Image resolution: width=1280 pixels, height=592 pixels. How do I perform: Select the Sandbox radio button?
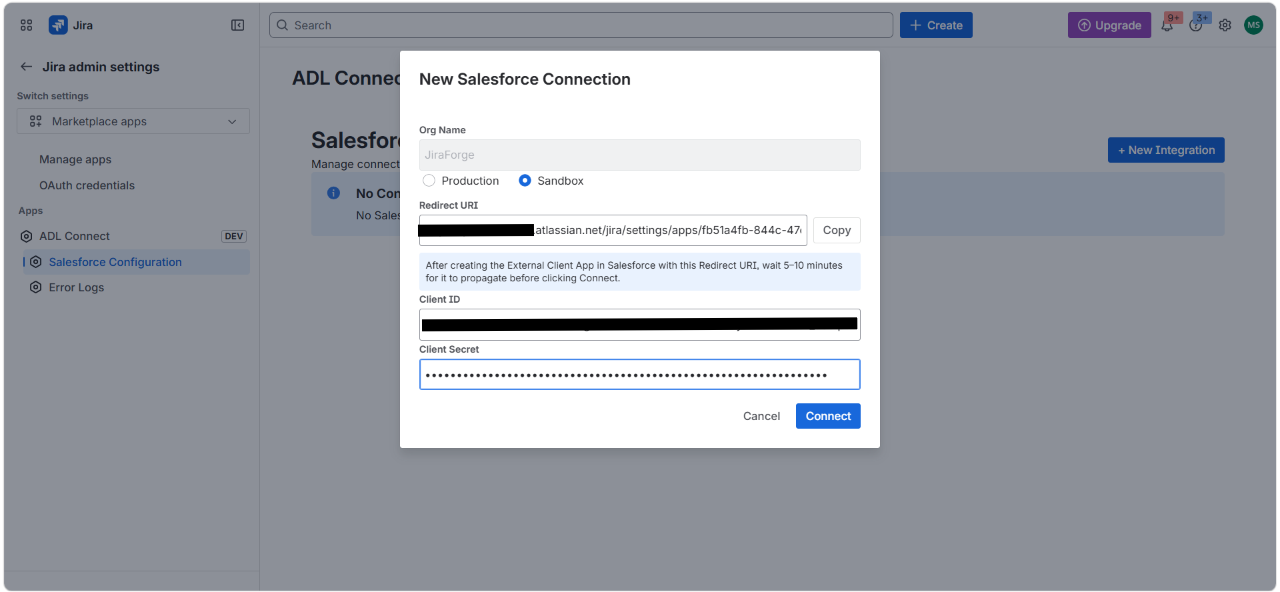coord(525,181)
